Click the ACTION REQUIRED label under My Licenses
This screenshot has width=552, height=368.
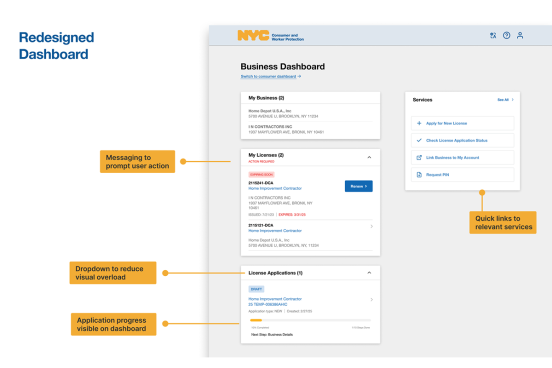pos(261,162)
